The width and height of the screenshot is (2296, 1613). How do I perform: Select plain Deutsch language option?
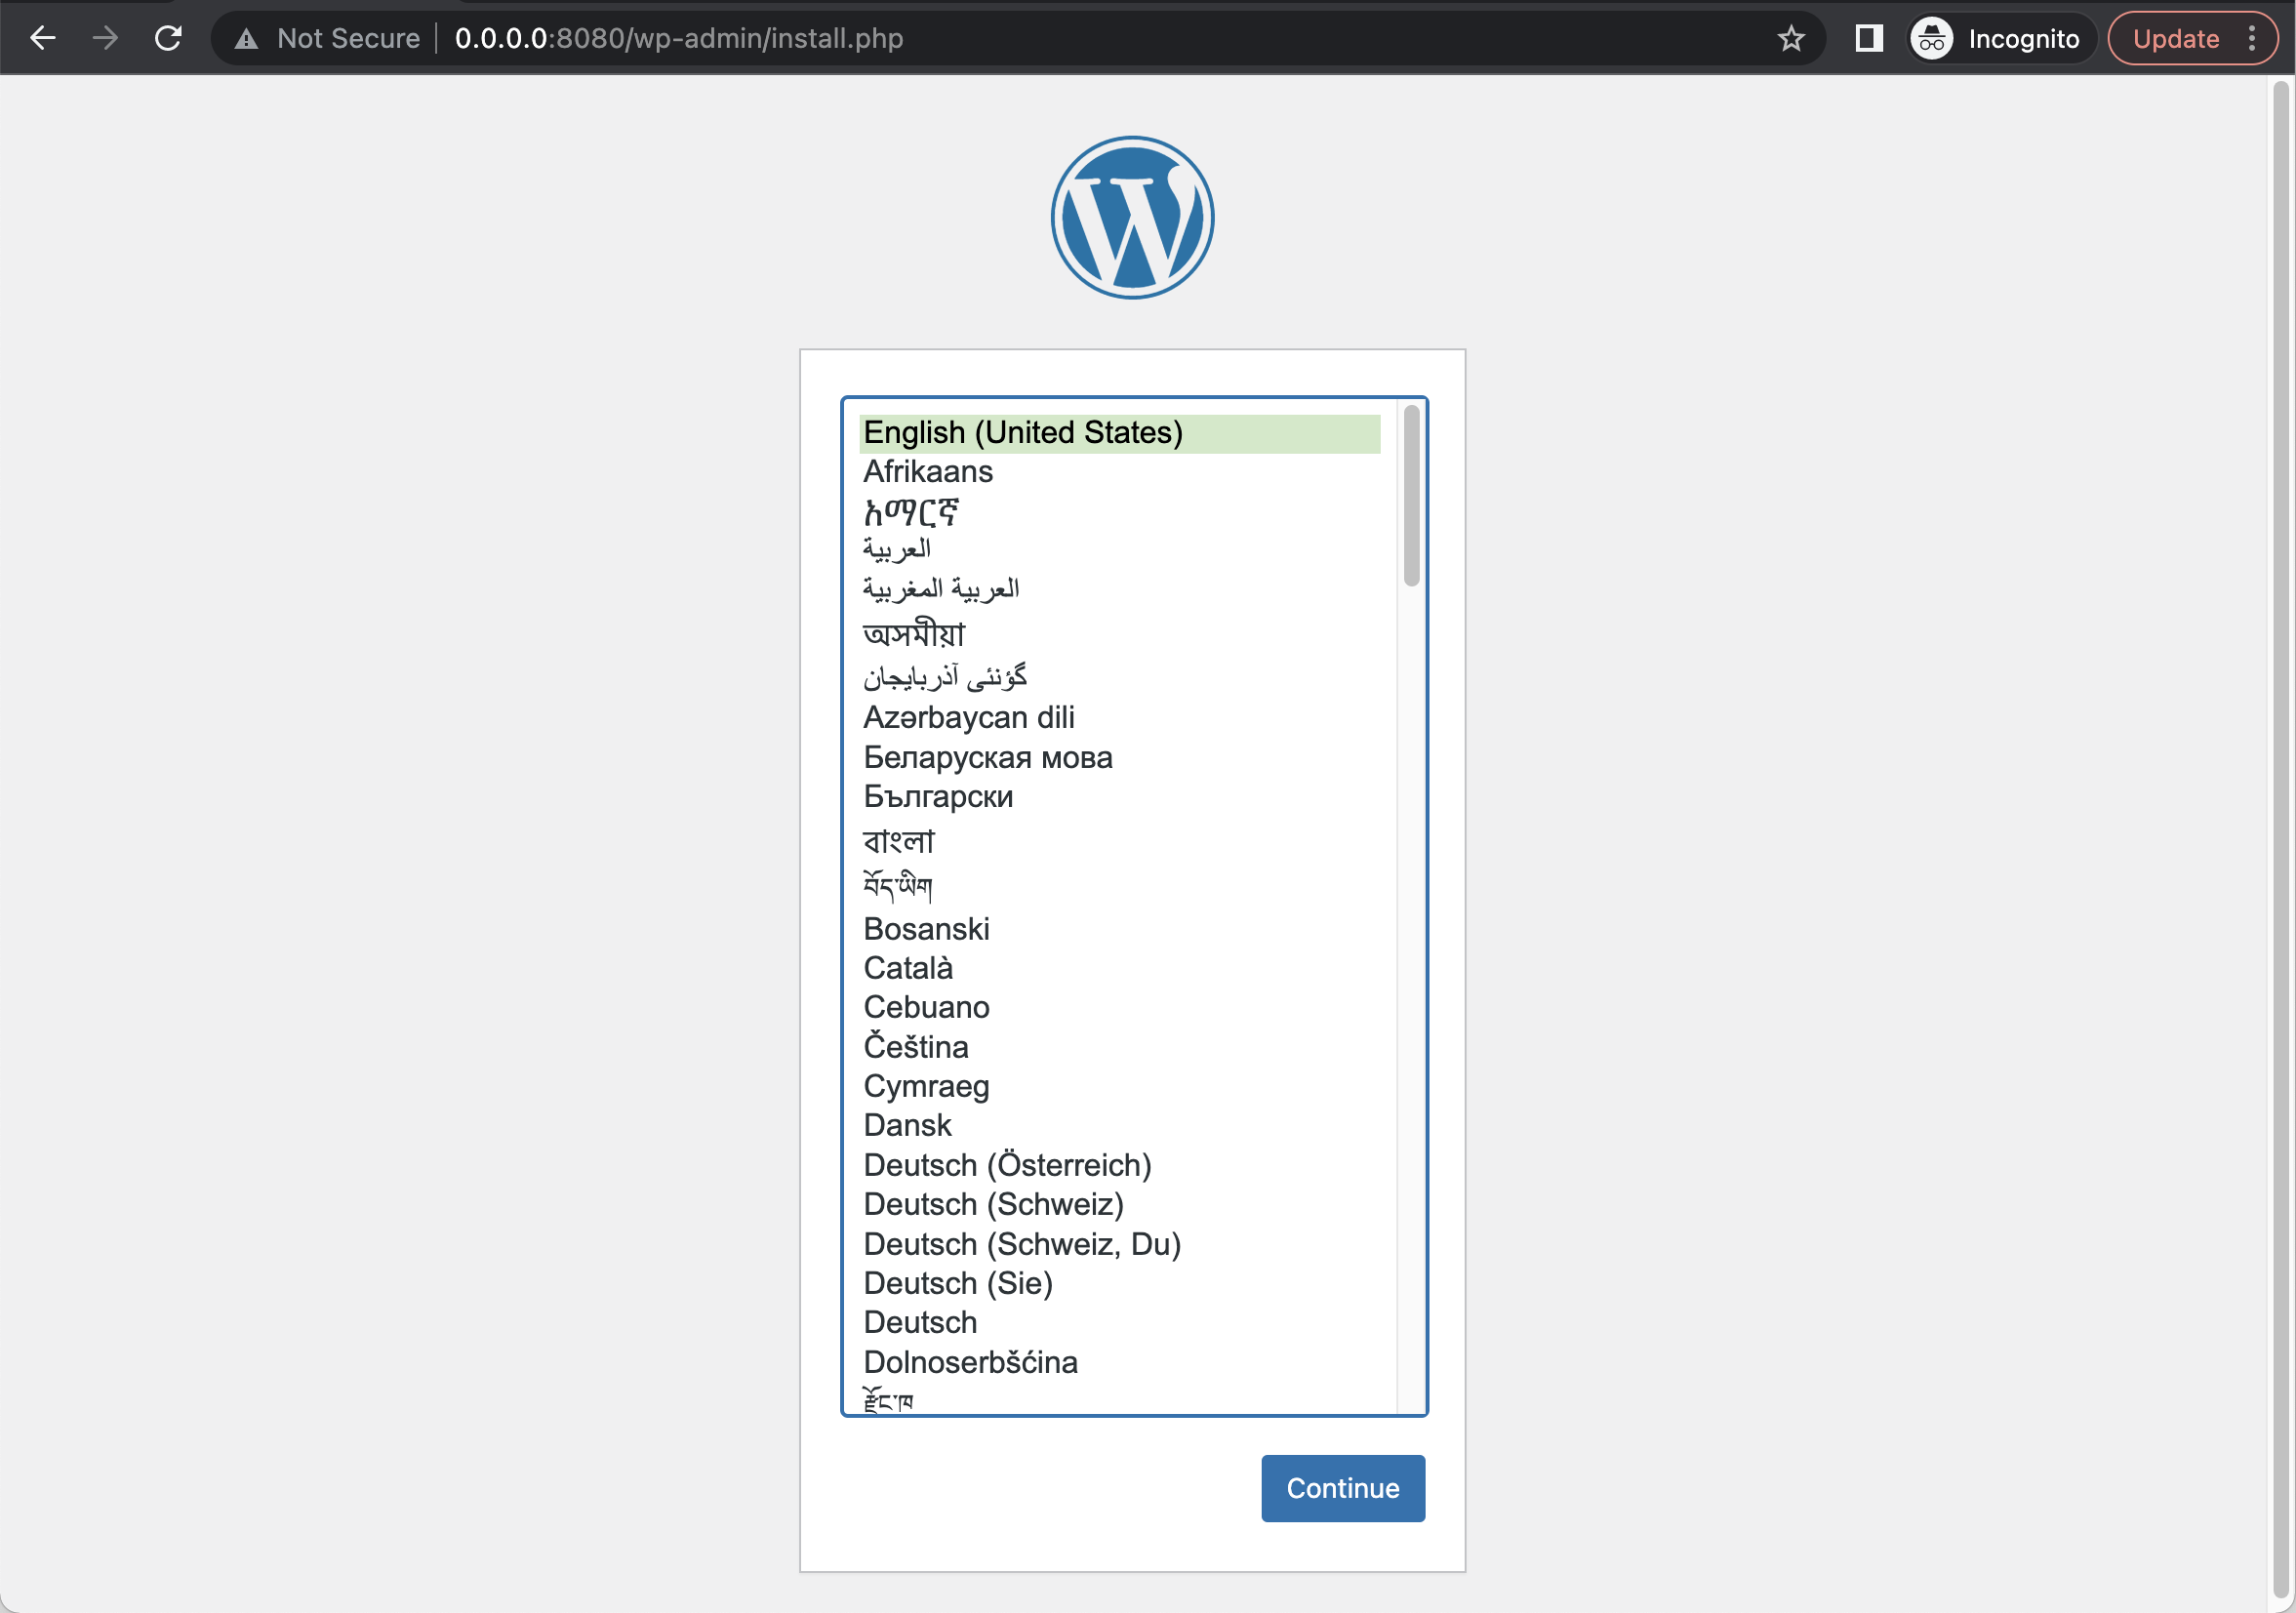point(1119,1323)
